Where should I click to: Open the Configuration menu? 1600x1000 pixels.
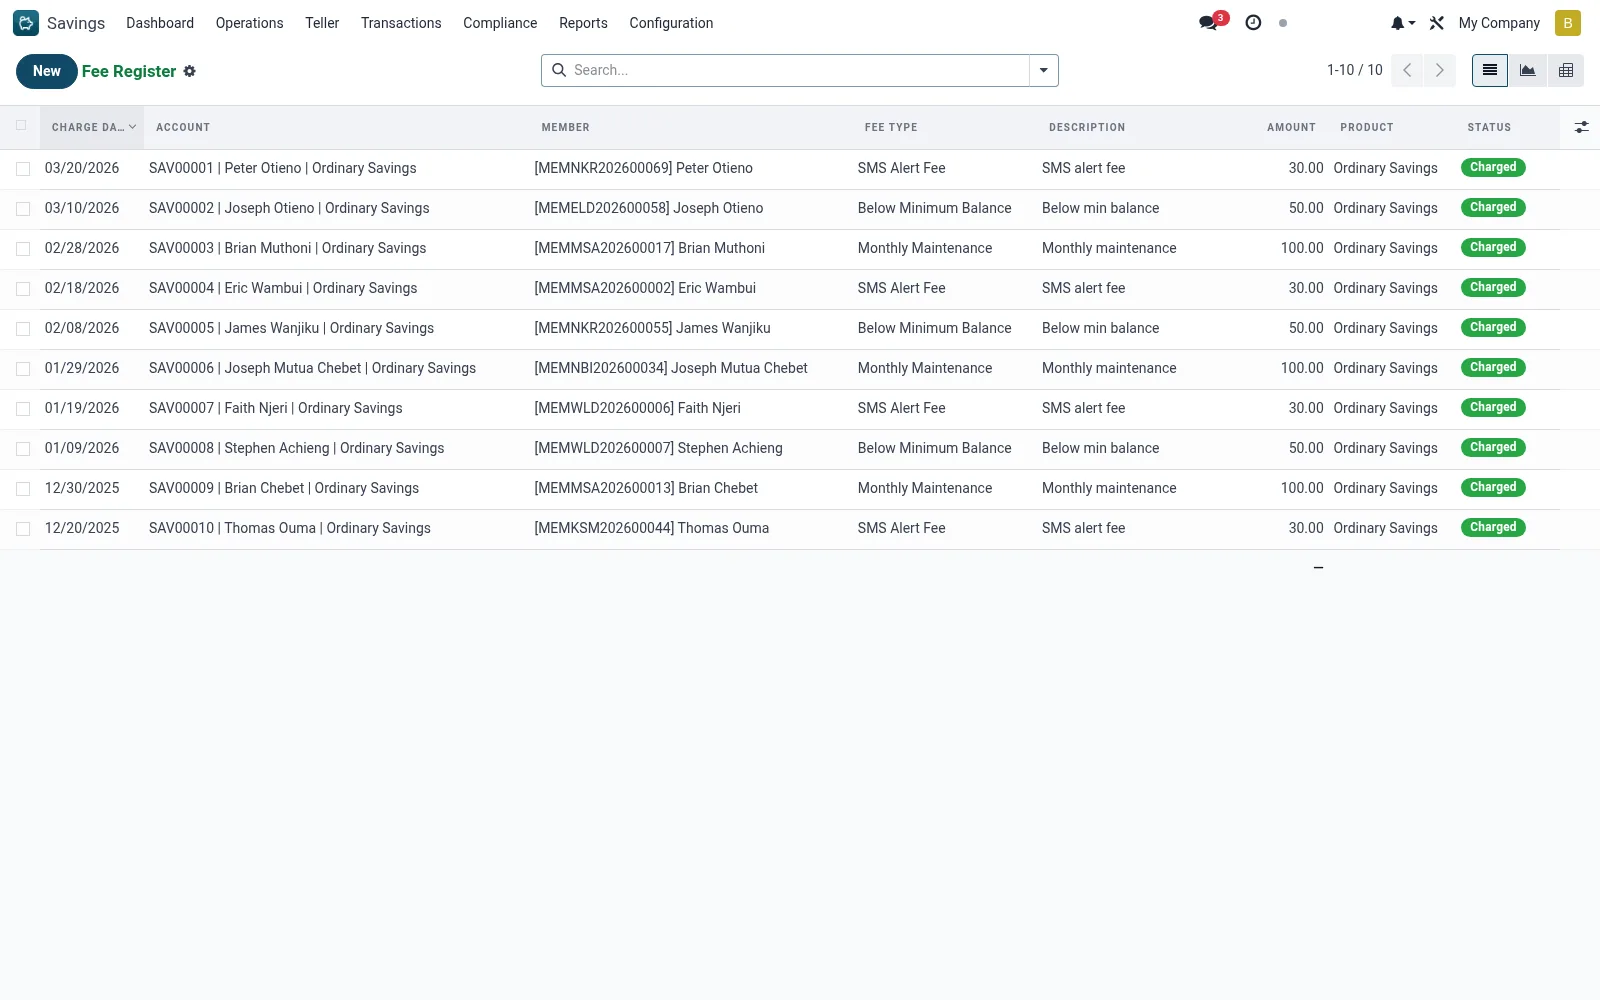click(671, 23)
